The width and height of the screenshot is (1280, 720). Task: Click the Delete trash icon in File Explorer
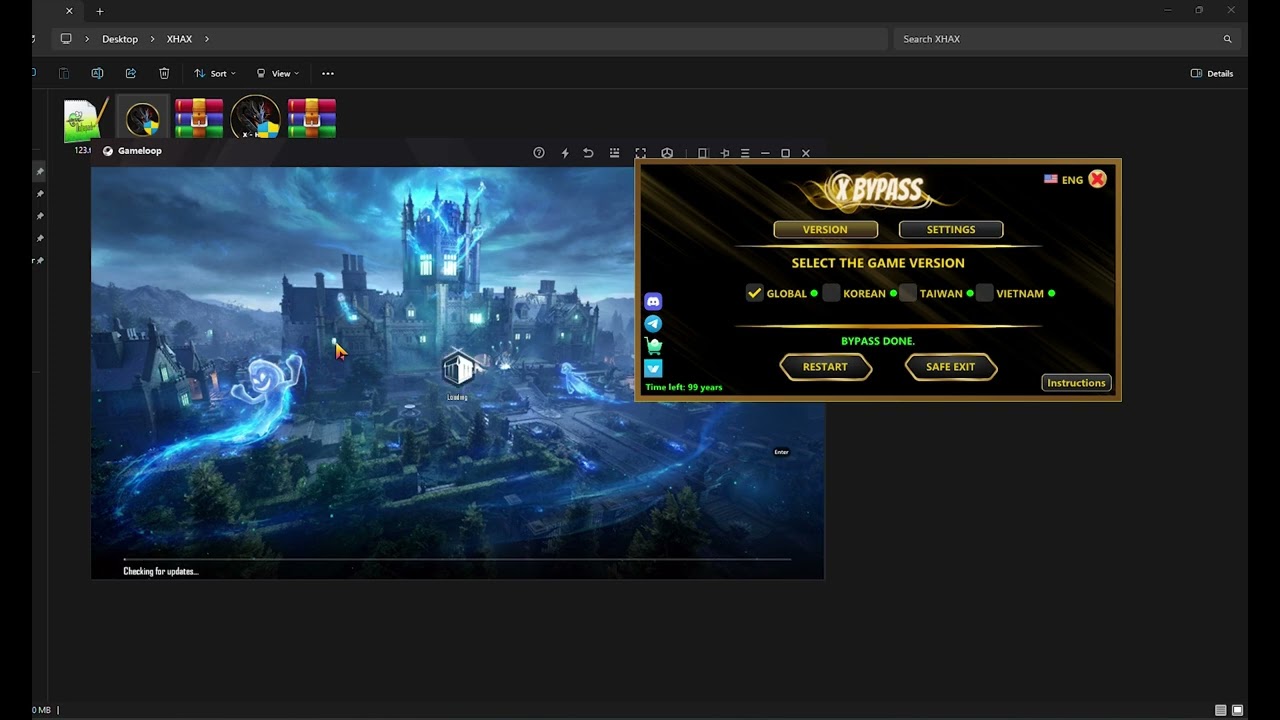click(x=164, y=73)
